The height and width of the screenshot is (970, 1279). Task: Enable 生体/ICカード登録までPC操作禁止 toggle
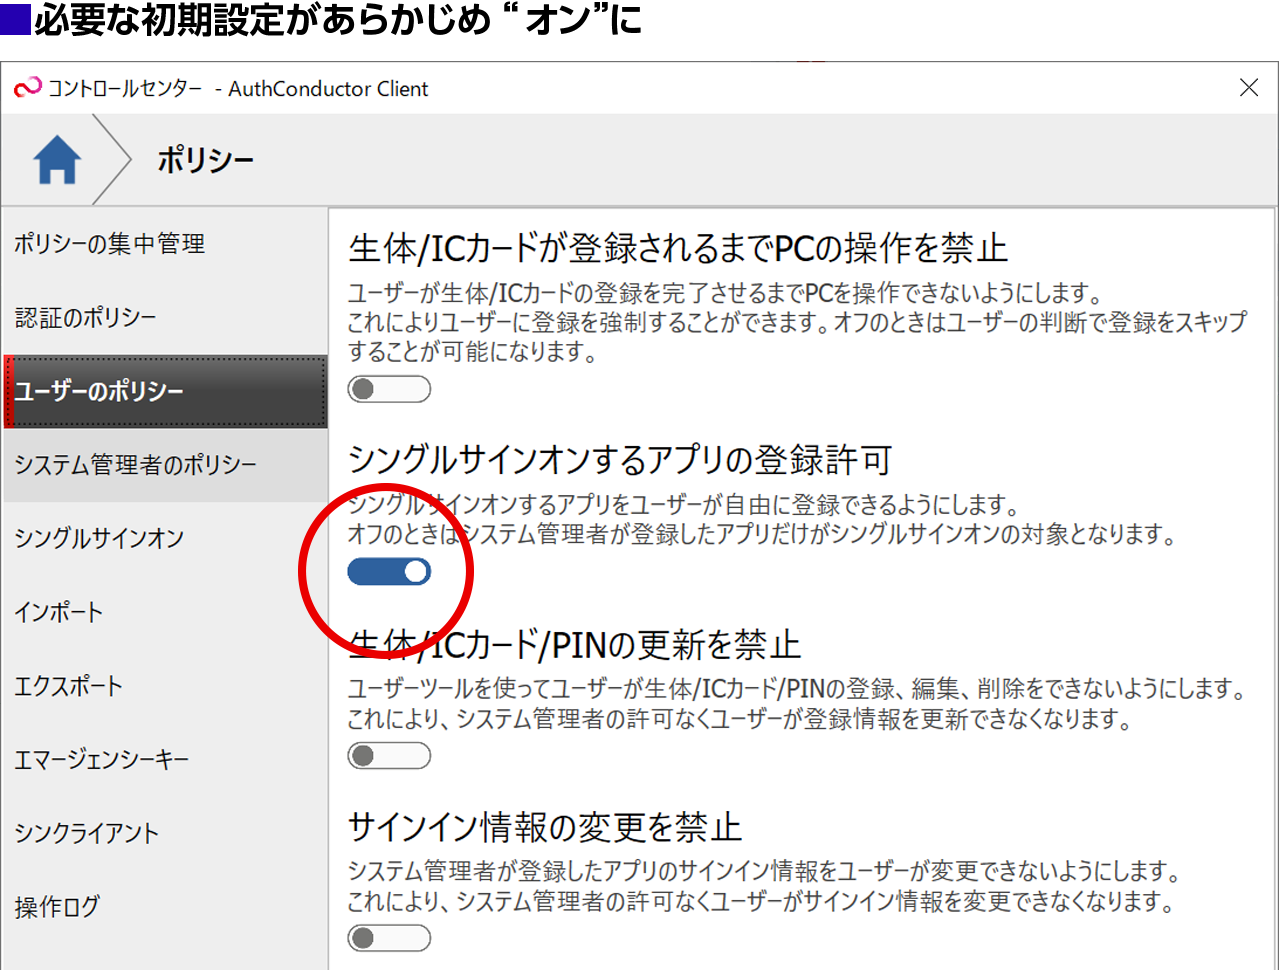pos(389,389)
